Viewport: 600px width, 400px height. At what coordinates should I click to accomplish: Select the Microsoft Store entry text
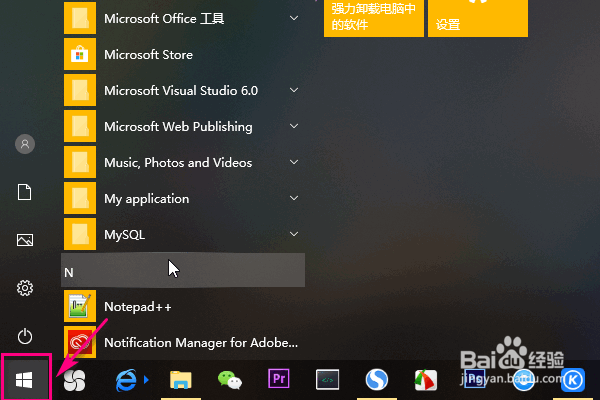148,55
